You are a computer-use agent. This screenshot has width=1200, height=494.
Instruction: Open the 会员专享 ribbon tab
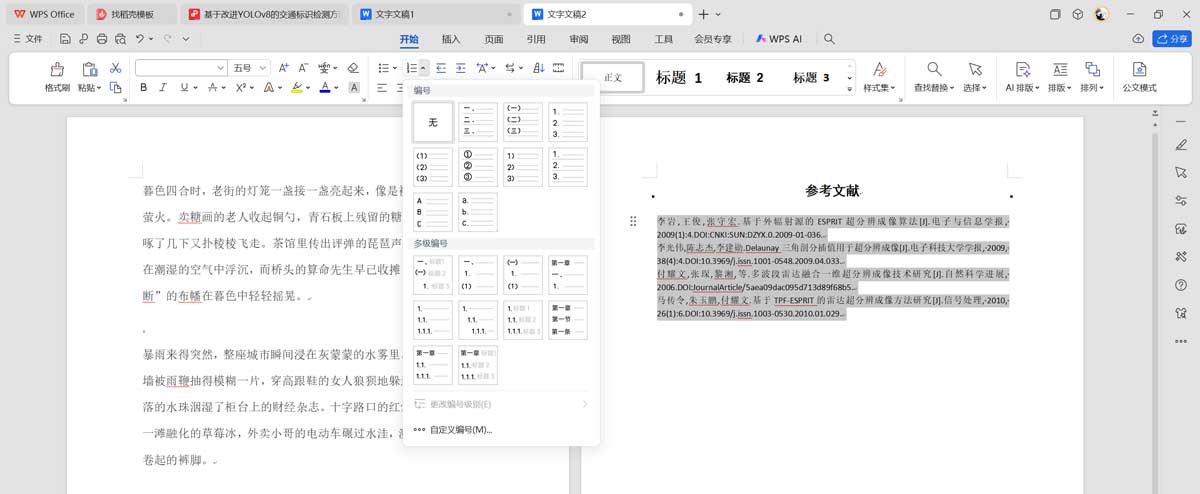[713, 39]
